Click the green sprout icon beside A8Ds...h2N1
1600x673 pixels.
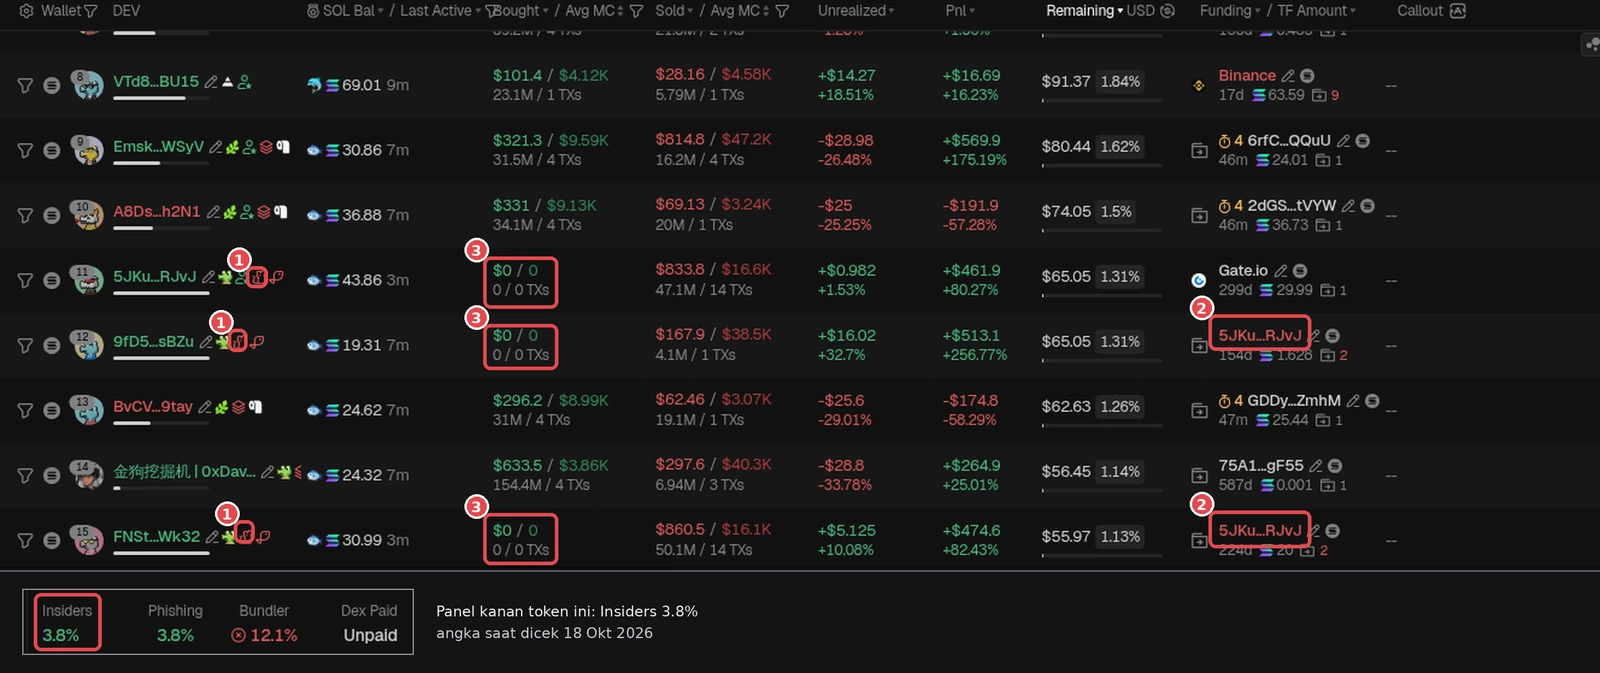coord(231,212)
